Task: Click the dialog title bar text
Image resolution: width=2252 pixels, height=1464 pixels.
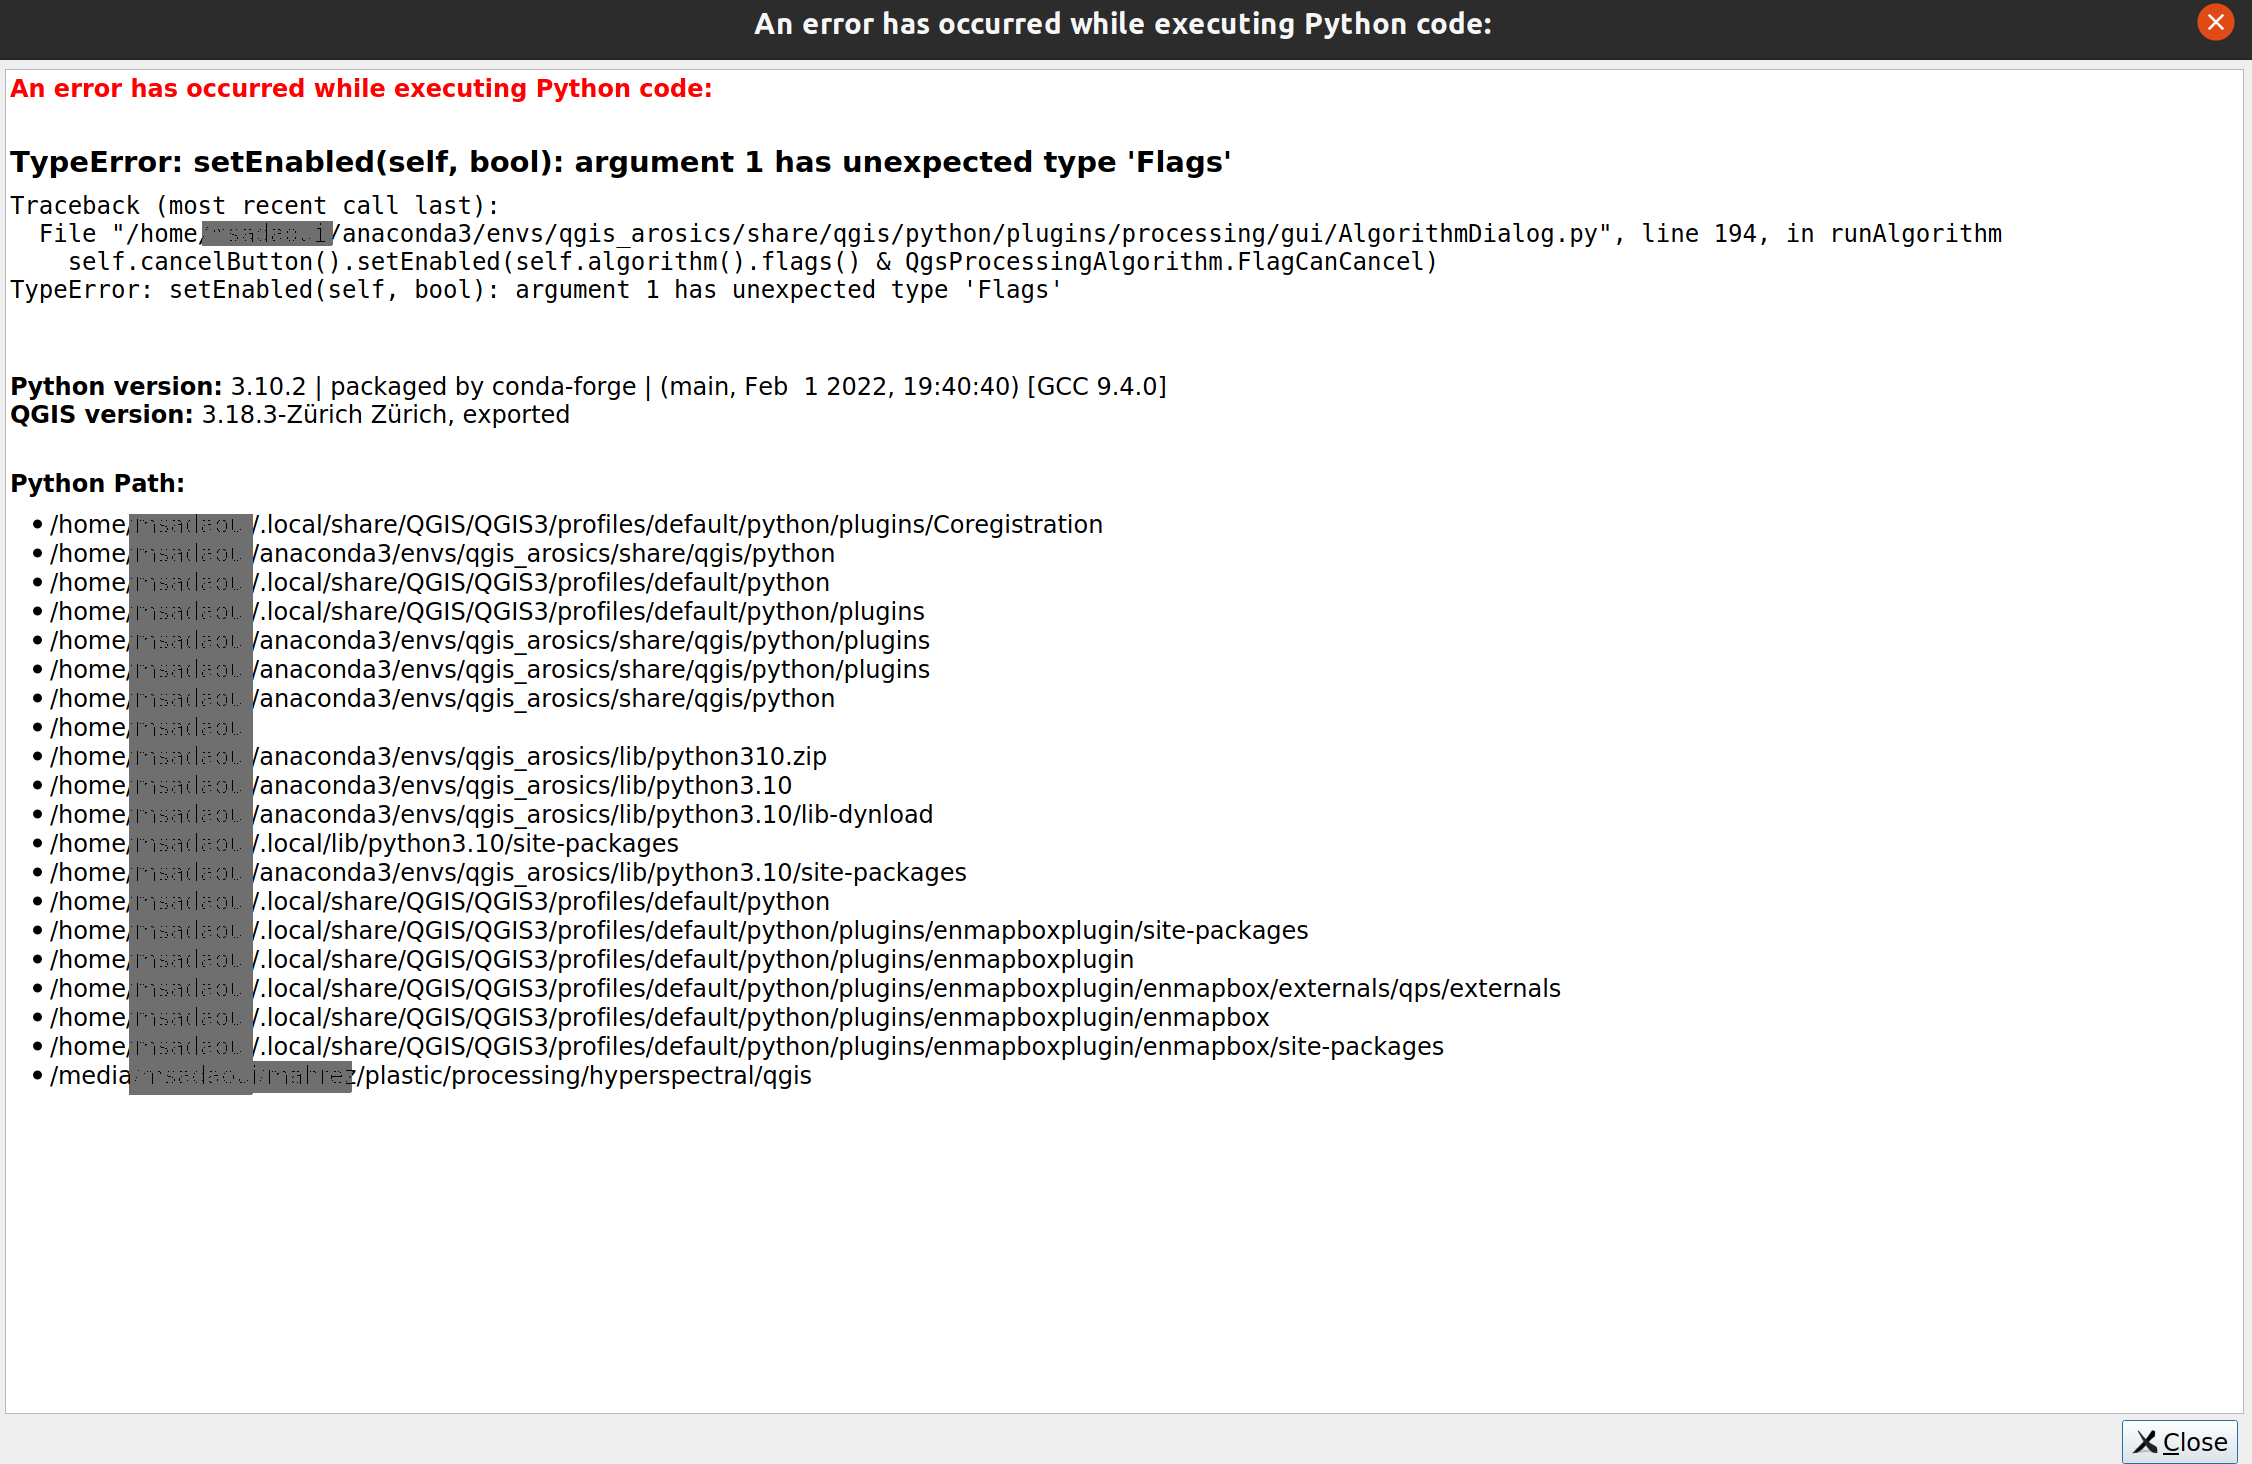Action: (x=1123, y=23)
